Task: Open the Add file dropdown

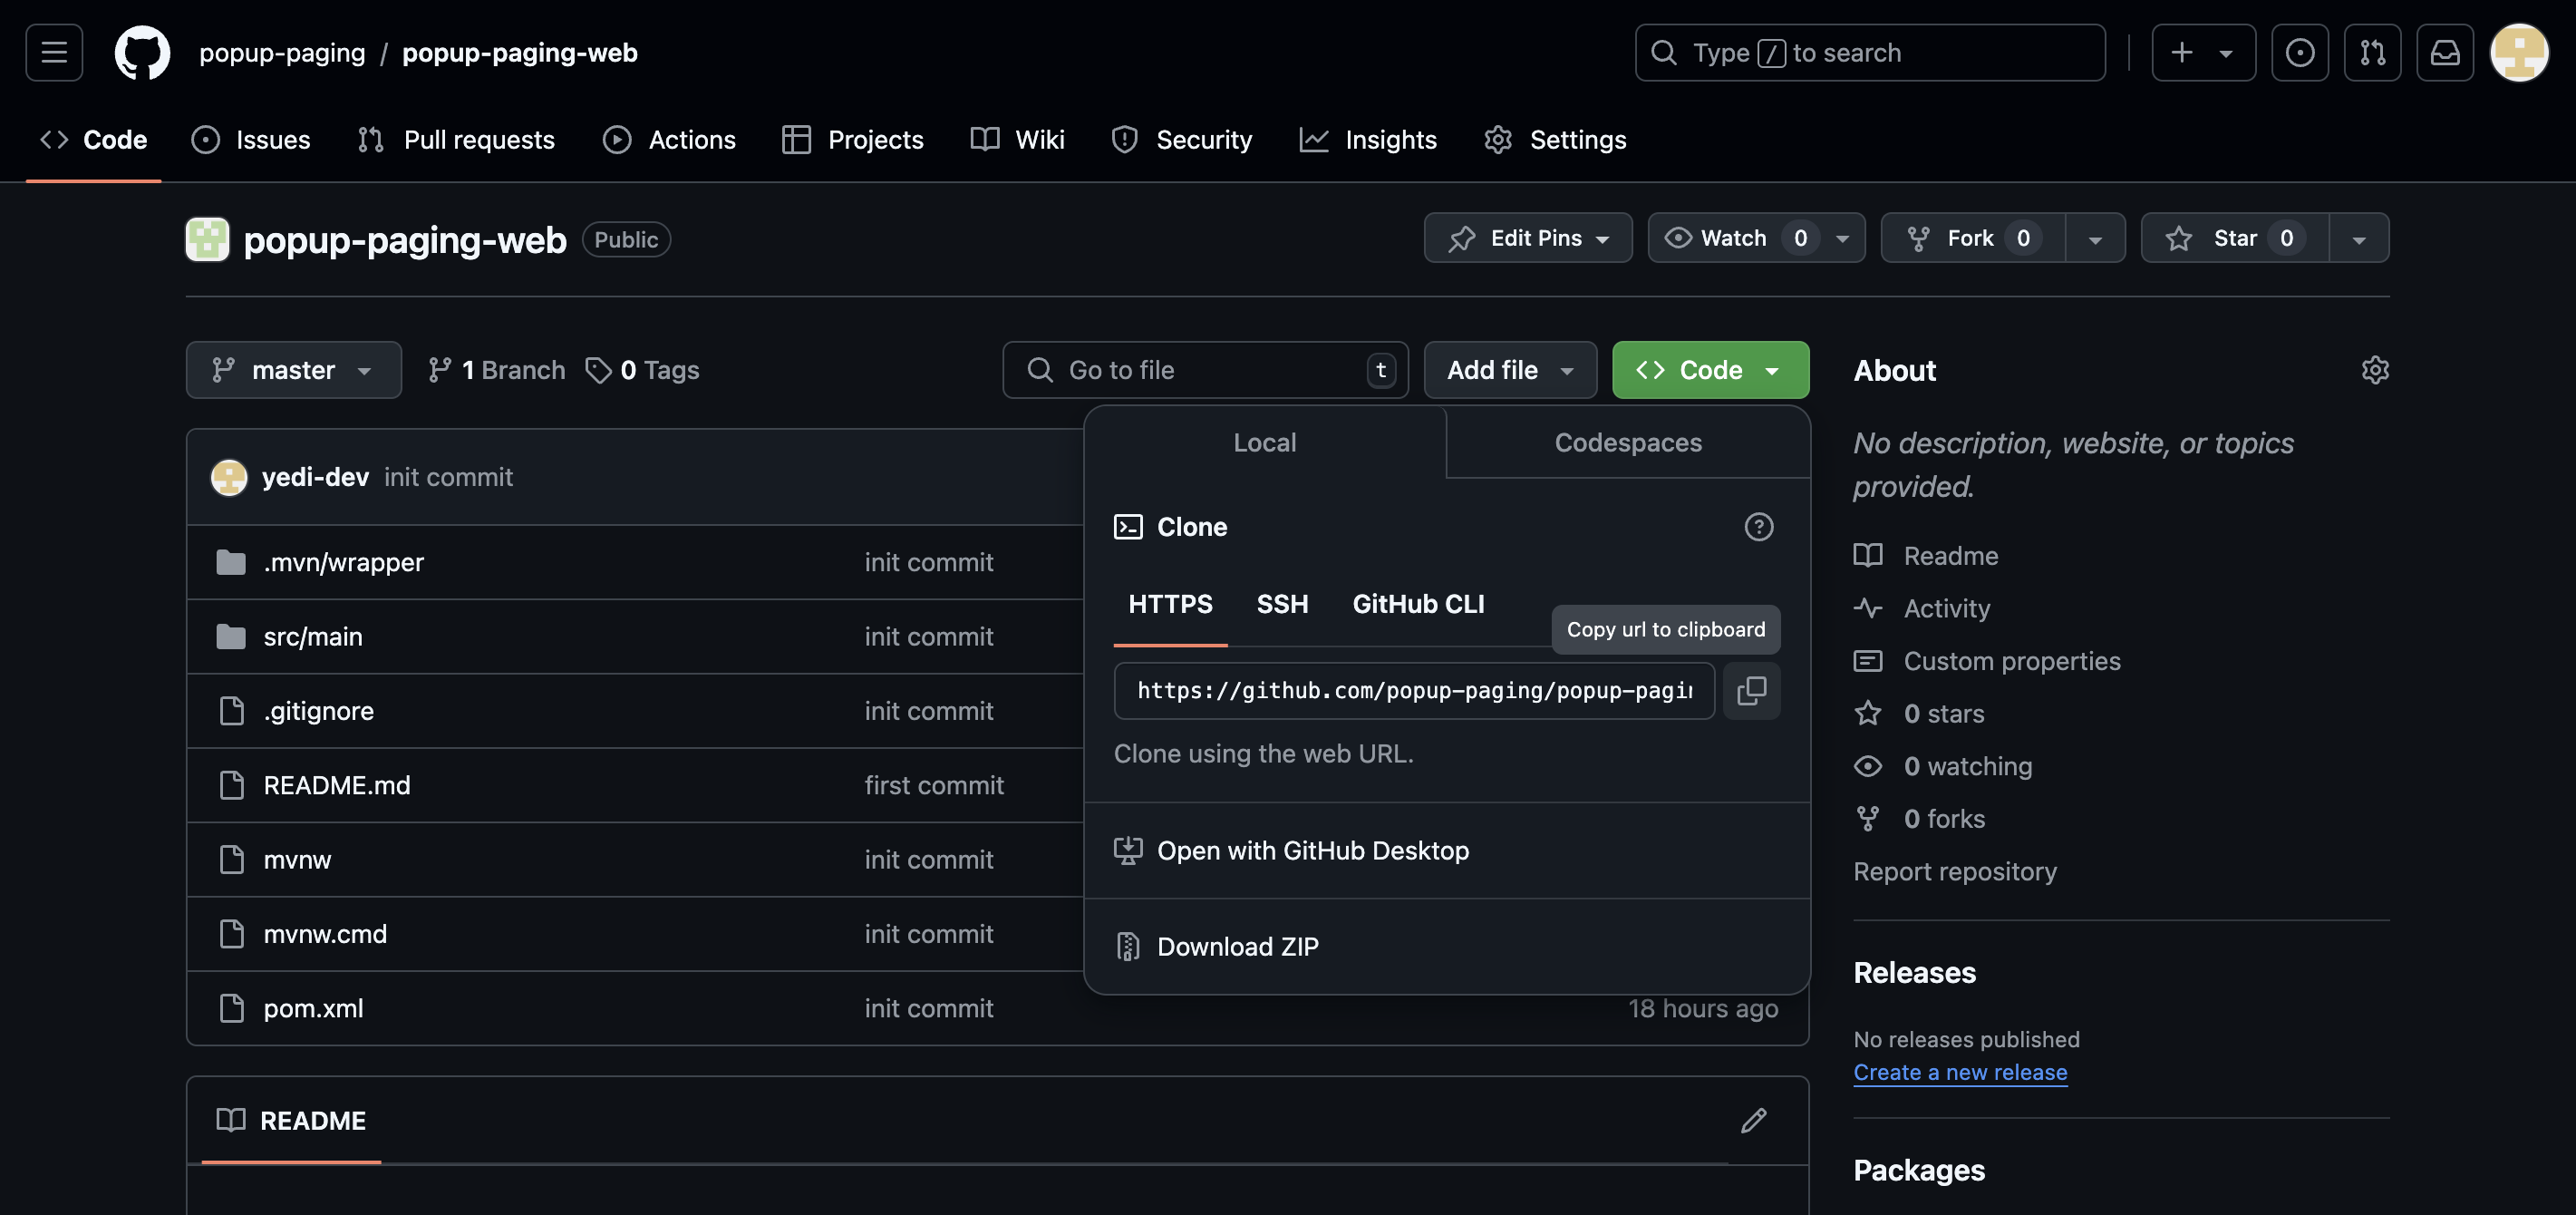Action: [x=1509, y=370]
